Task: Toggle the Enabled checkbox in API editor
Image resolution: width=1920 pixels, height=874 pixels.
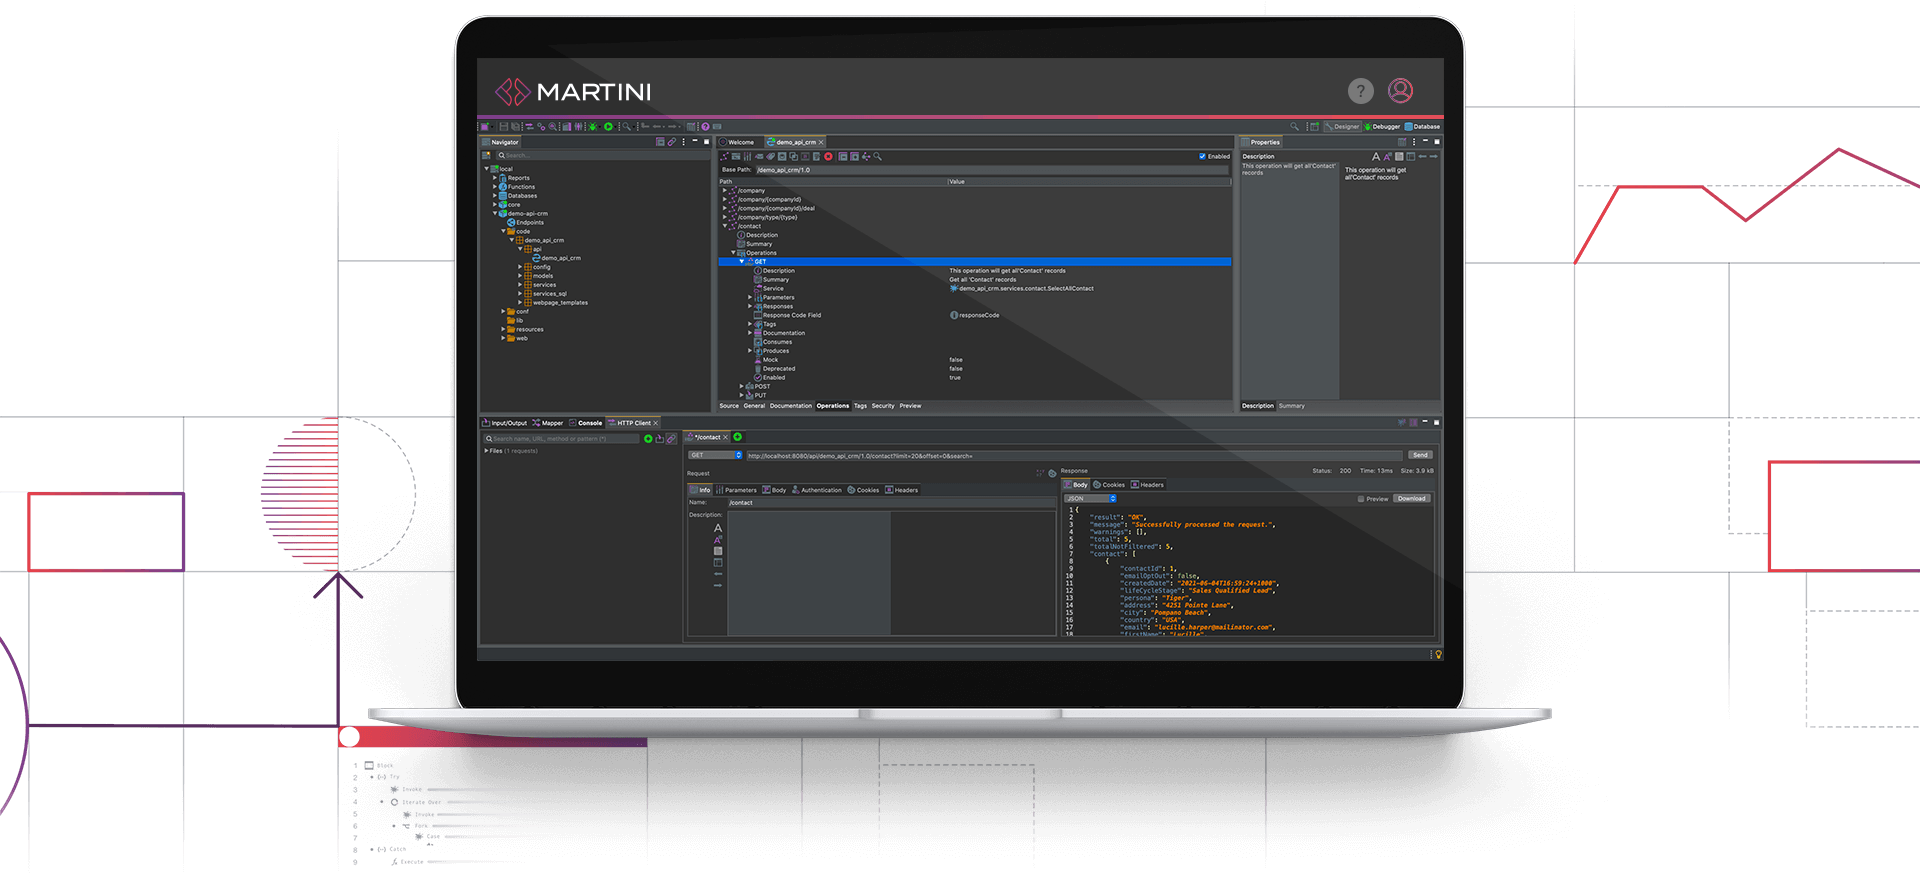Action: click(1202, 156)
